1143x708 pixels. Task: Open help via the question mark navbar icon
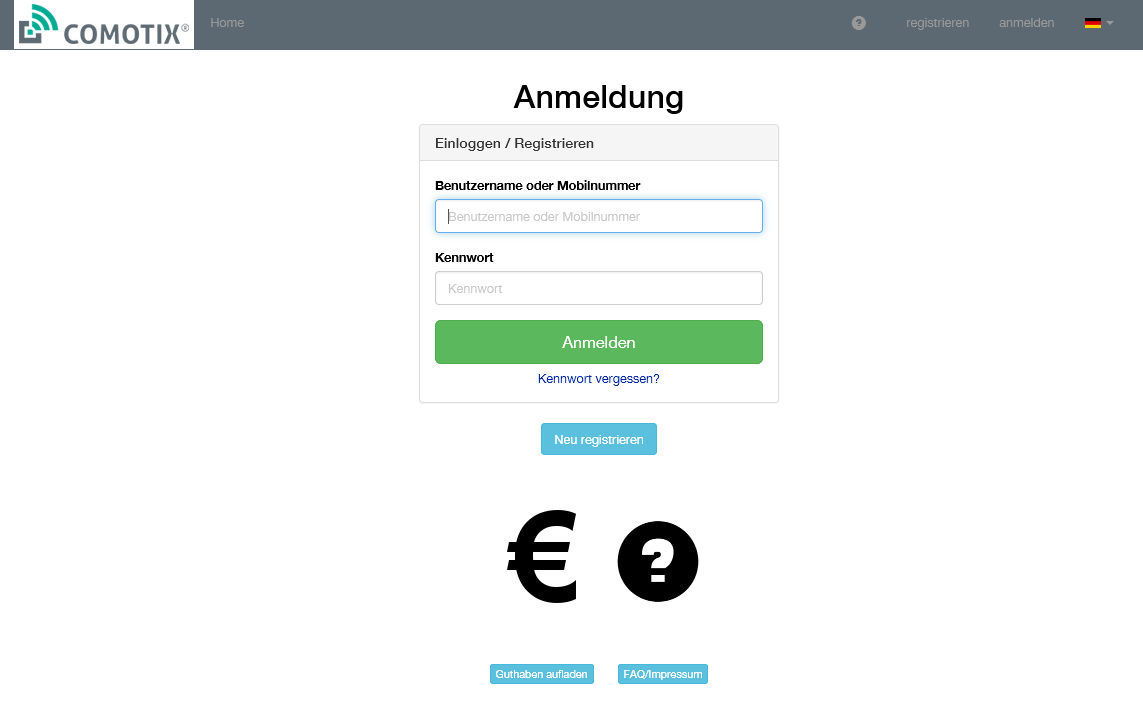click(x=858, y=23)
